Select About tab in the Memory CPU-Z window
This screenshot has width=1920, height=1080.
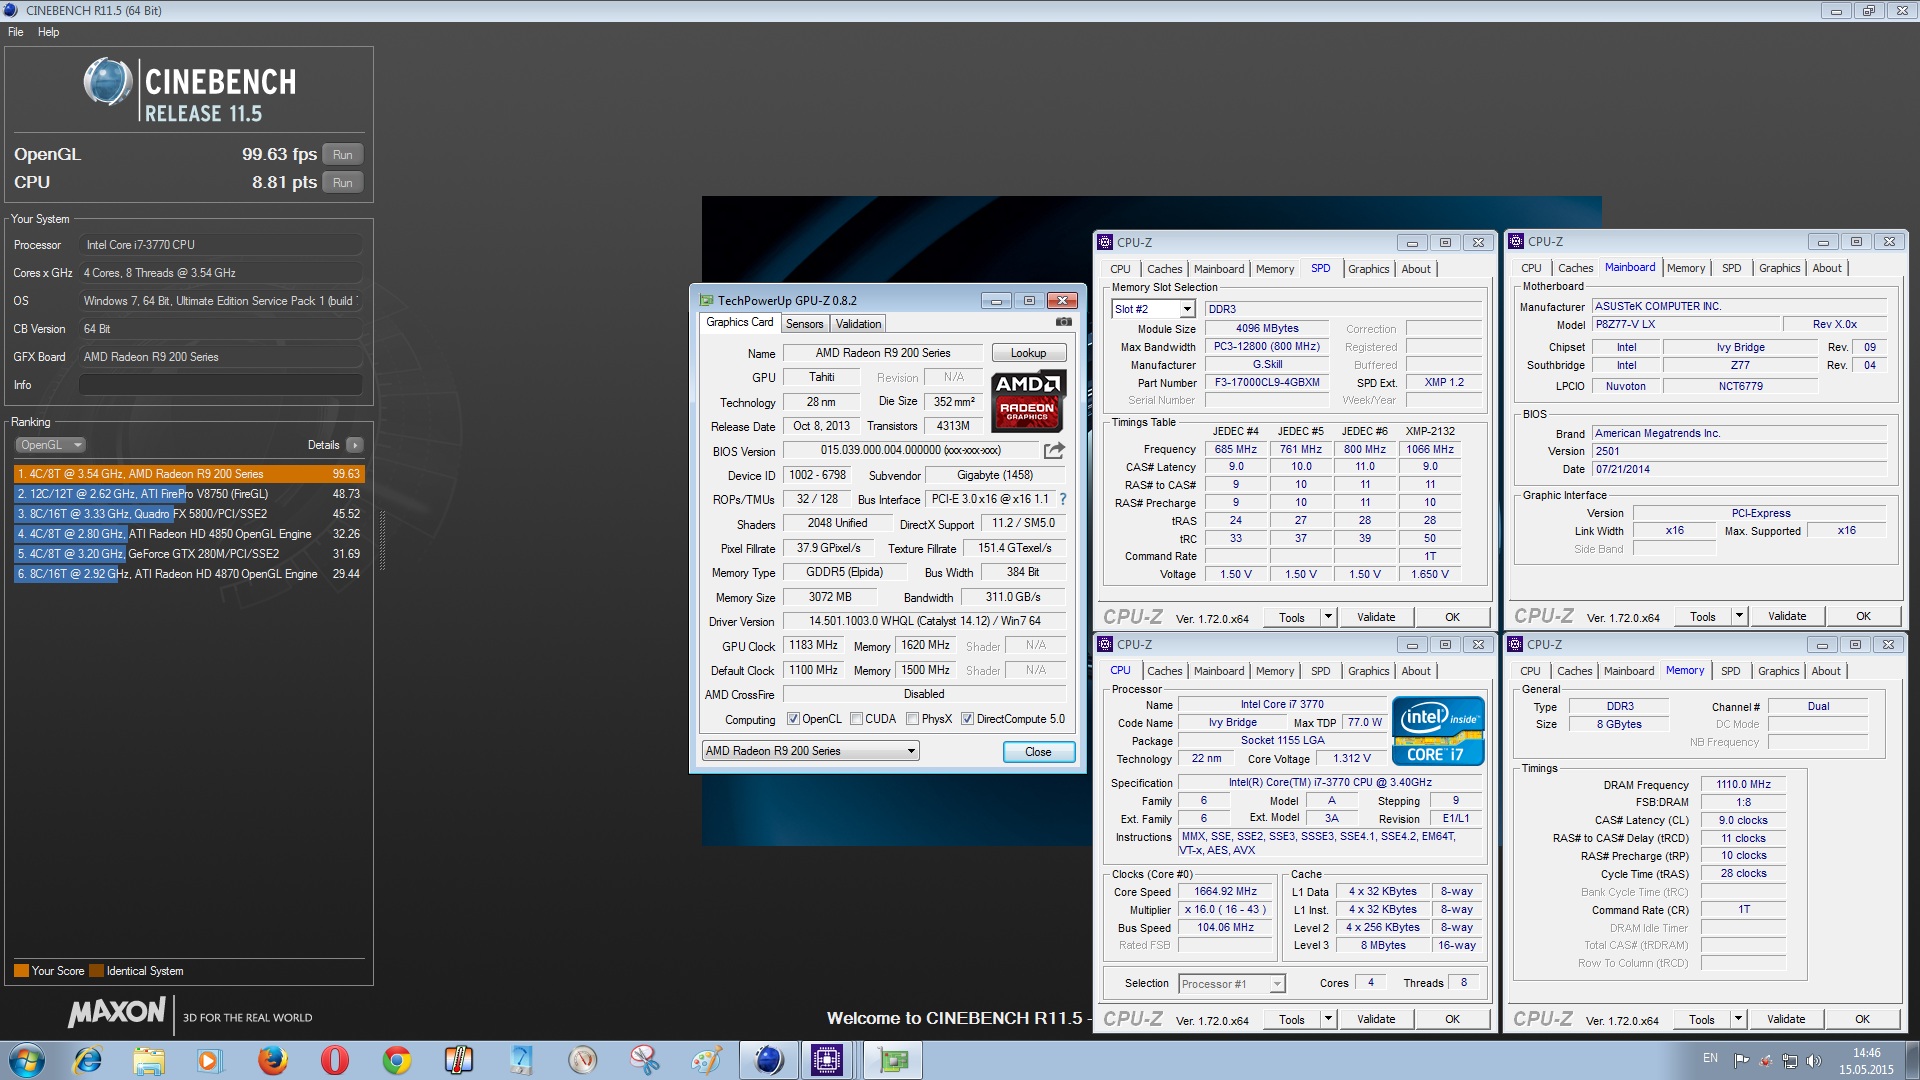[x=1826, y=671]
